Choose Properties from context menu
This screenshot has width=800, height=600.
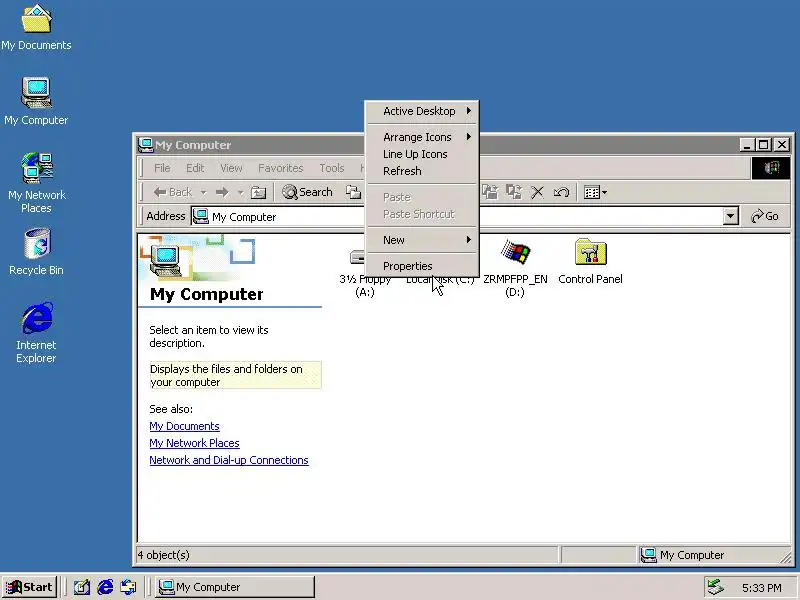(x=422, y=266)
